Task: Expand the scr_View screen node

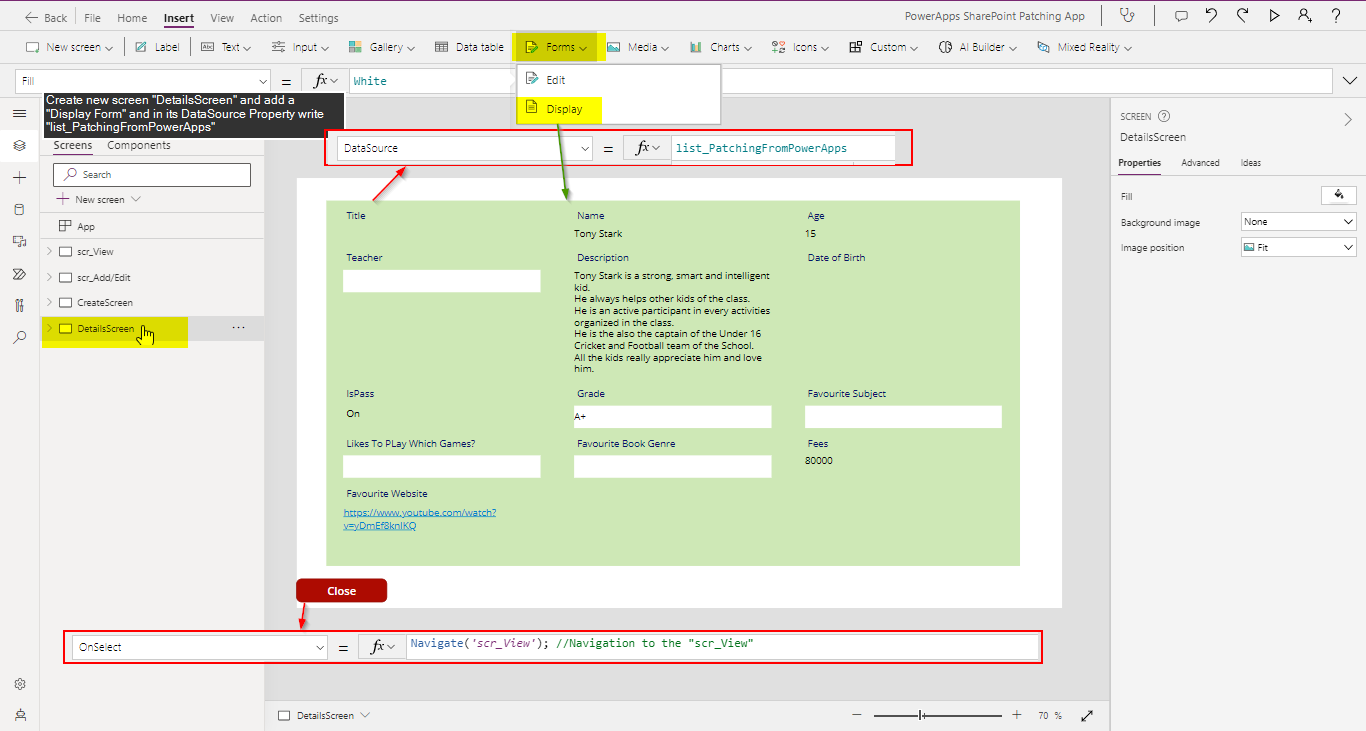Action: 49,251
